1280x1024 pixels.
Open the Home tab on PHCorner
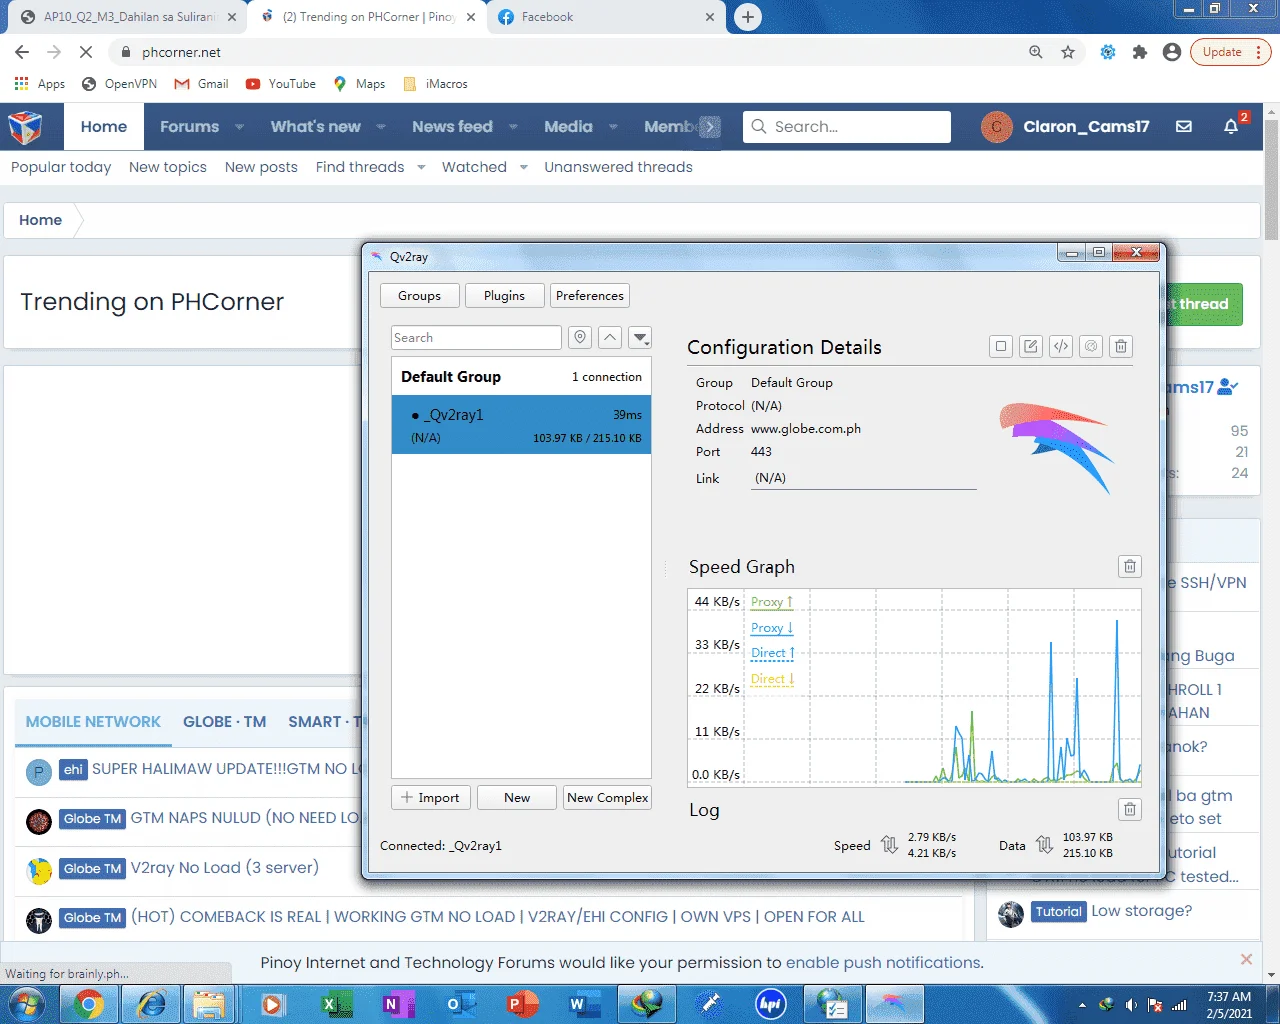click(104, 127)
